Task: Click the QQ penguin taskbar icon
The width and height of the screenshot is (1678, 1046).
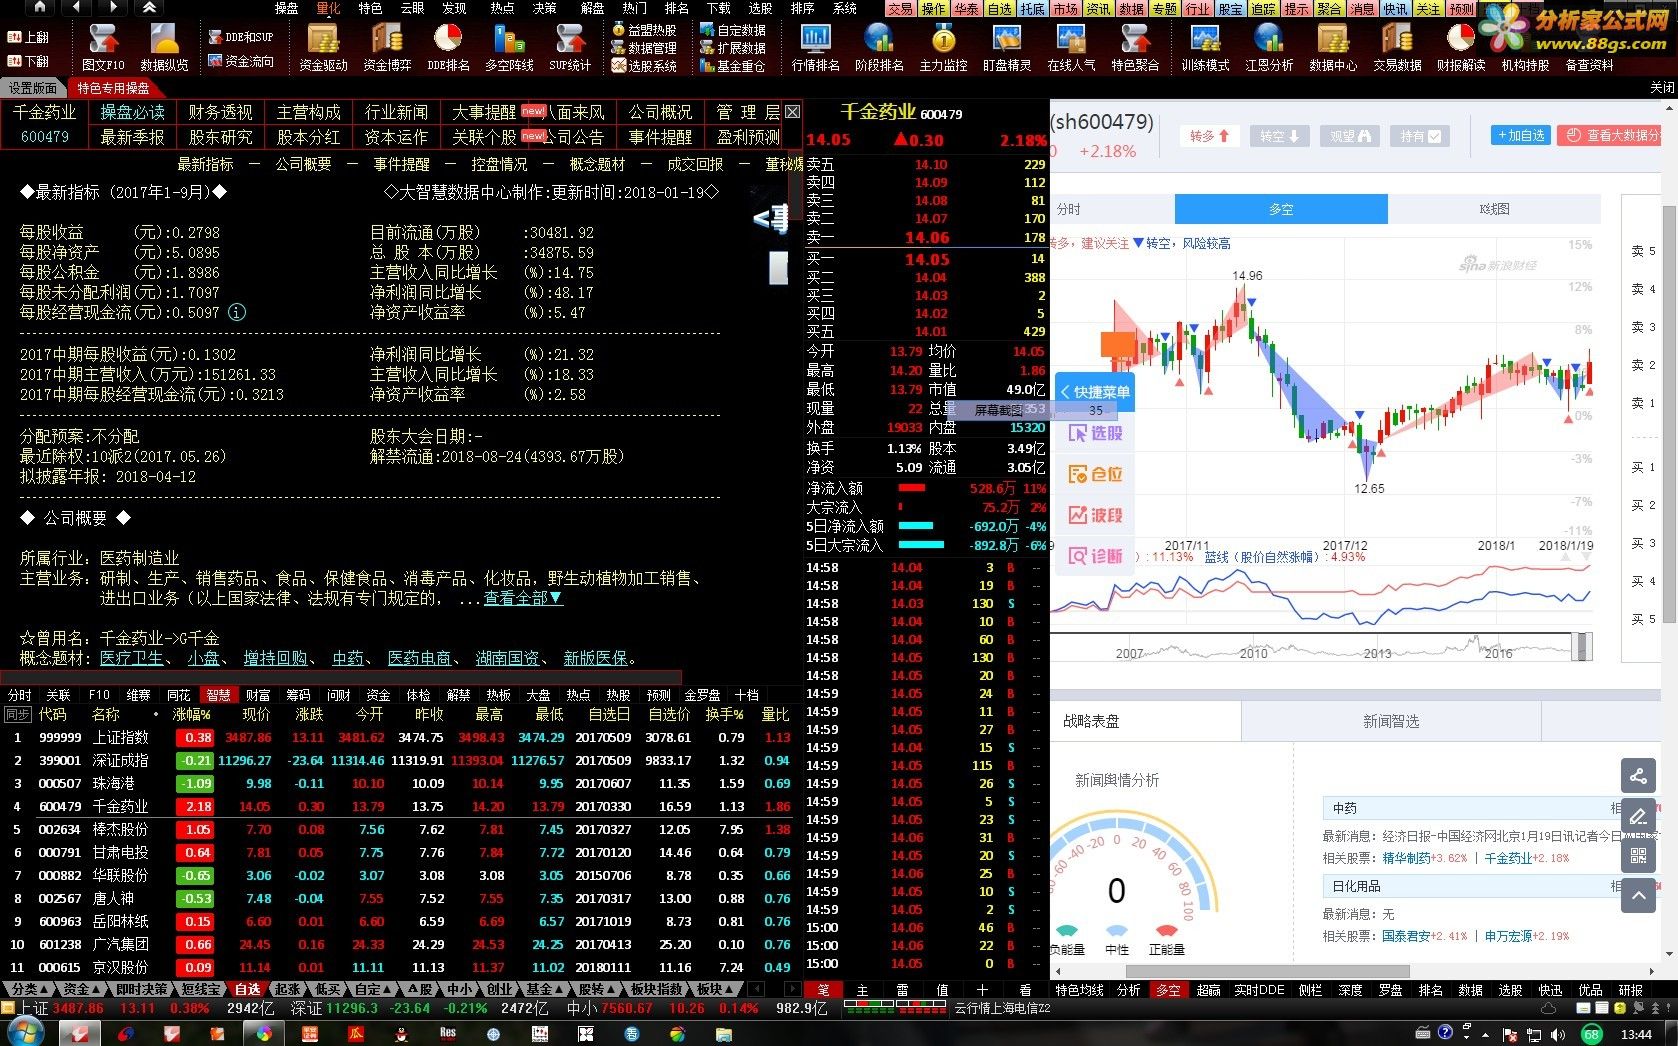Action: (x=402, y=1033)
